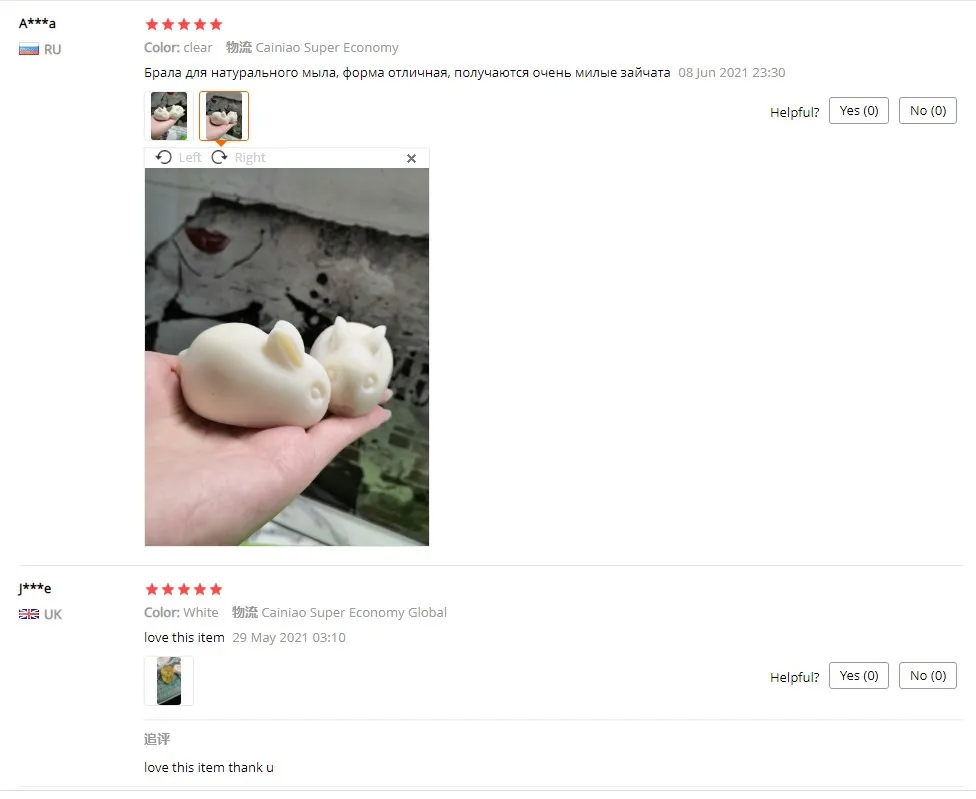Mark A***a's review helpful with Yes

859,111
